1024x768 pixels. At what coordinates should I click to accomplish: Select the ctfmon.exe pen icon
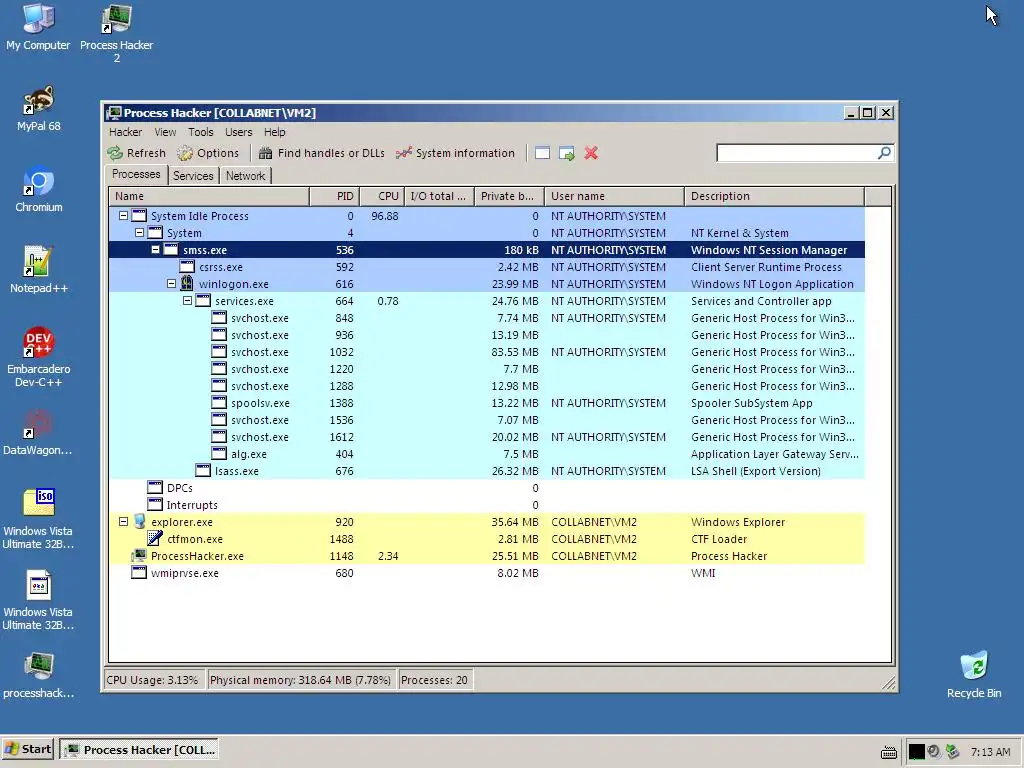point(155,539)
